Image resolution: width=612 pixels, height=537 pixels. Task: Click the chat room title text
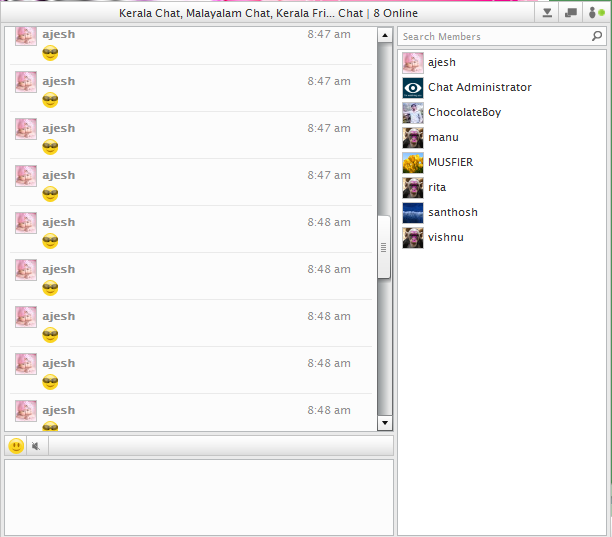pos(241,13)
